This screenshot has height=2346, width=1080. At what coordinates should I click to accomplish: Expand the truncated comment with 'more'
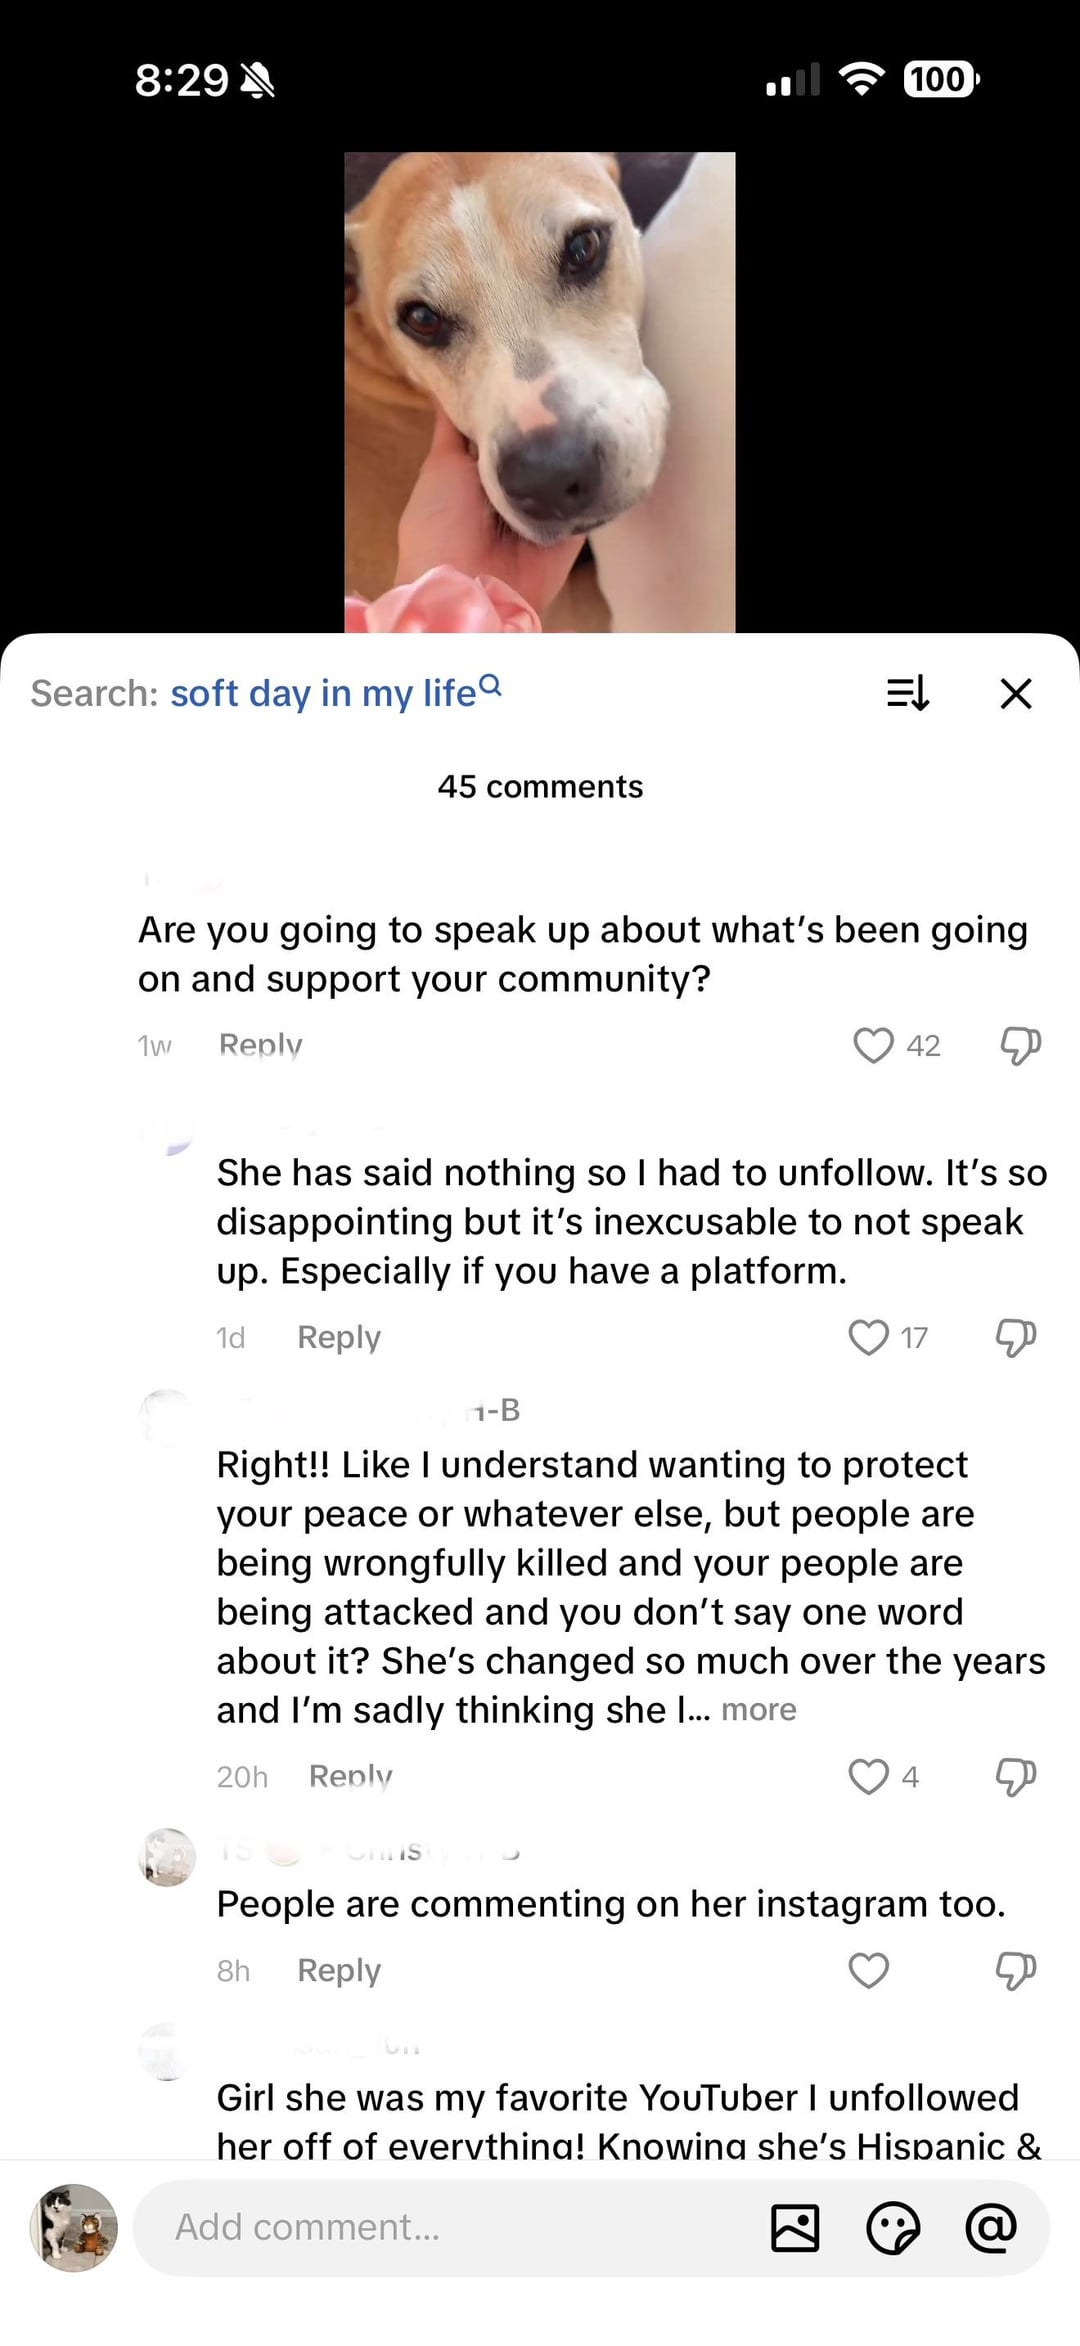coord(759,1710)
